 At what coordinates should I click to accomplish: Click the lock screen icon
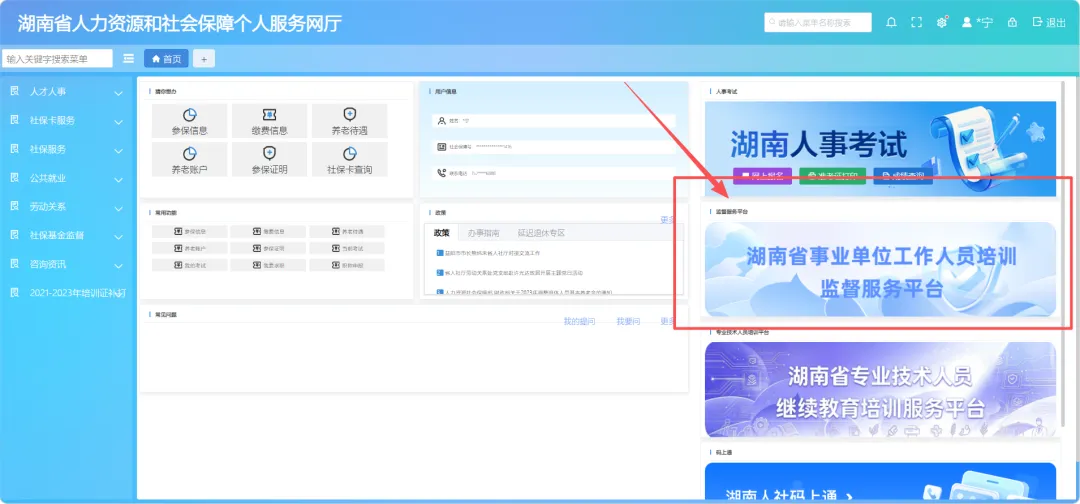(x=1012, y=23)
